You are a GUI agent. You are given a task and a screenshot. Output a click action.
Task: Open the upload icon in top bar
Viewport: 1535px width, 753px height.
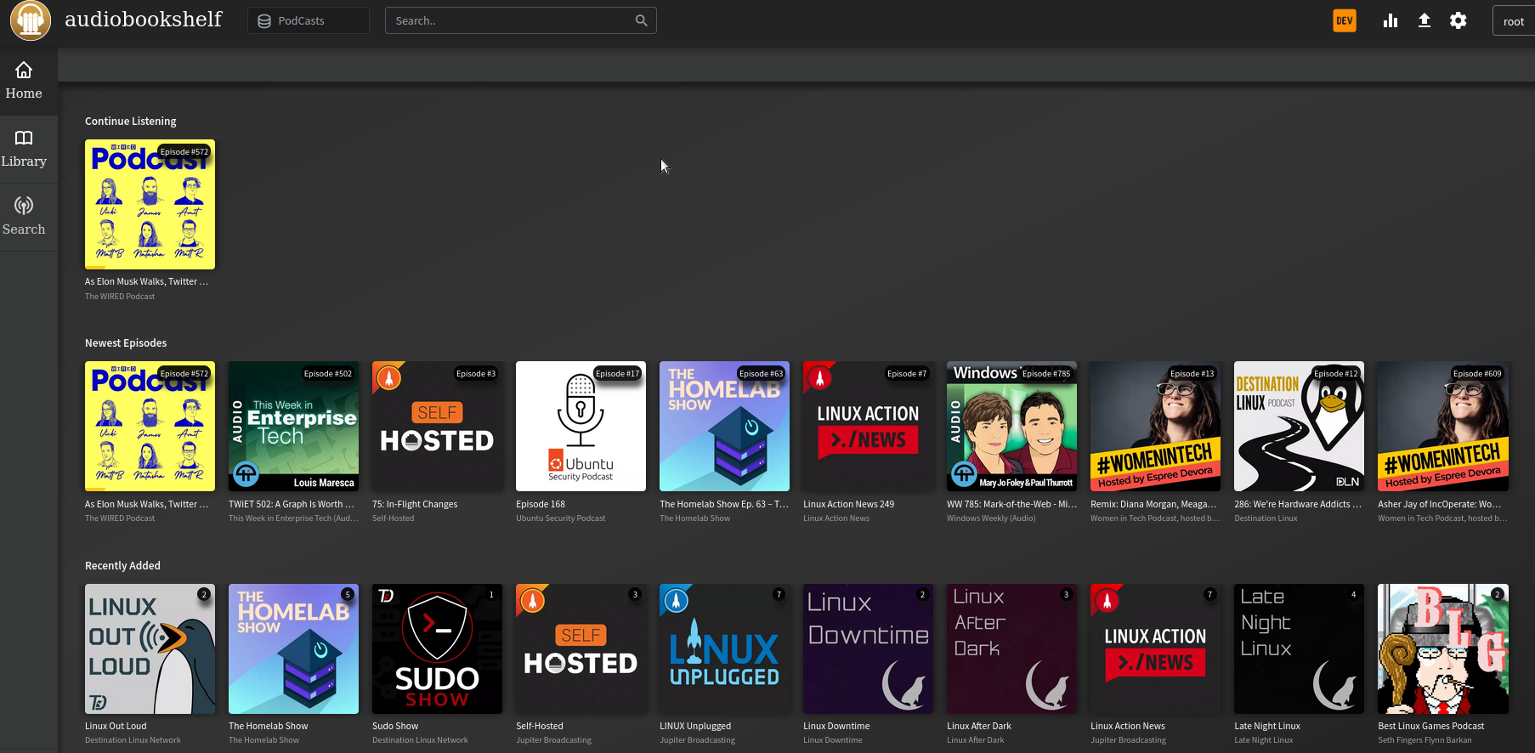pyautogui.click(x=1424, y=20)
